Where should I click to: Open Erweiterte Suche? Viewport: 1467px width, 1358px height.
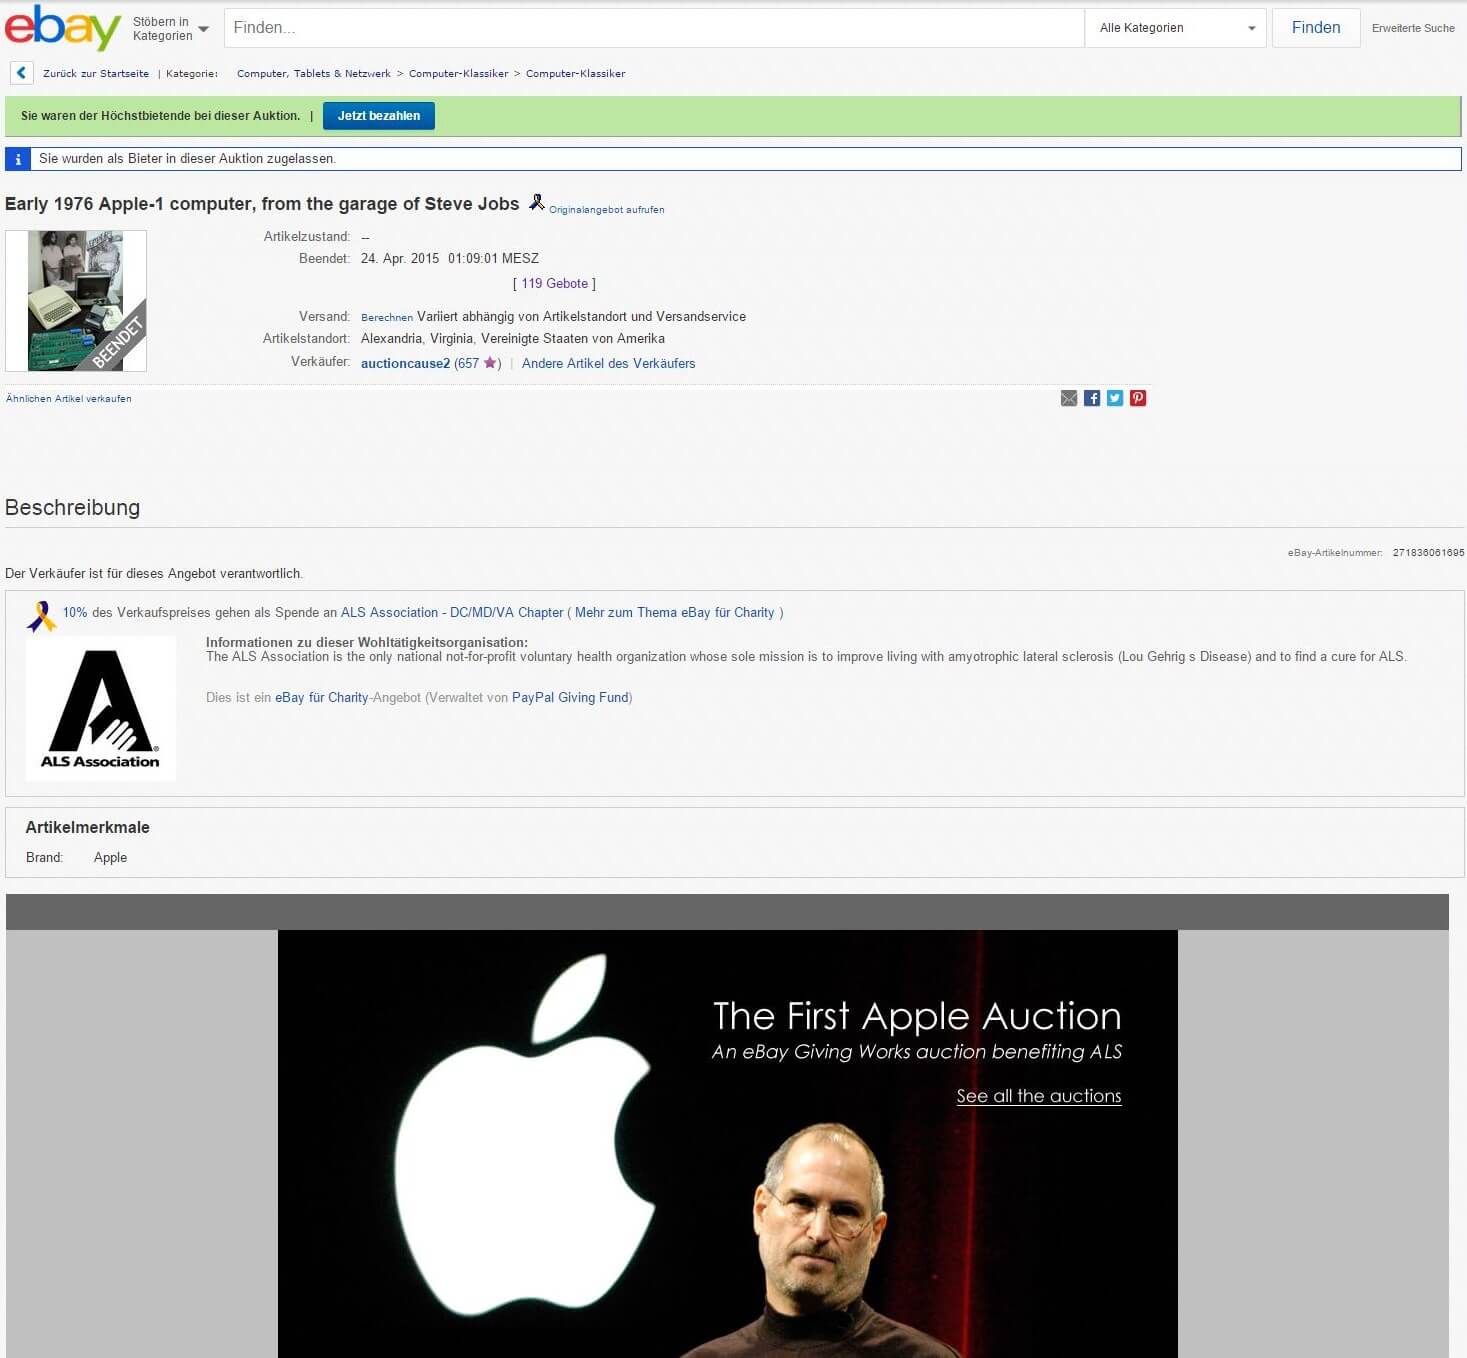tap(1413, 28)
